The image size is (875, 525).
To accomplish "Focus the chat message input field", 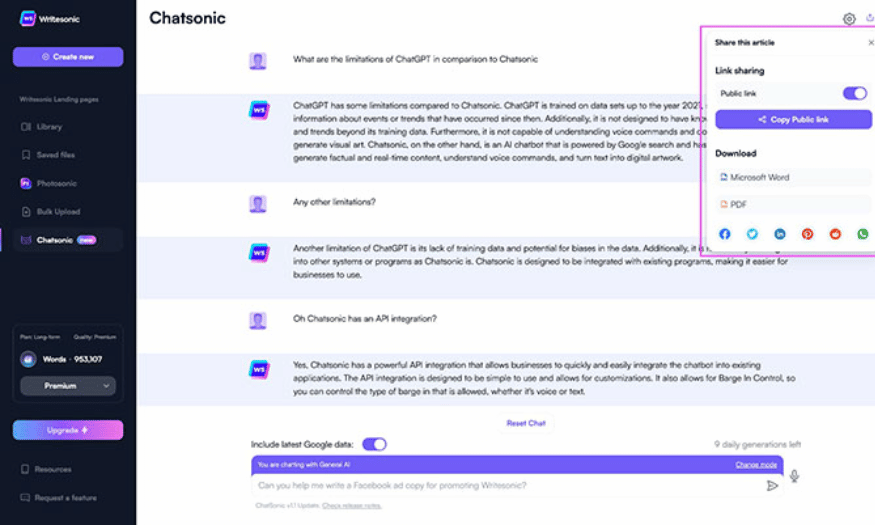I will [x=507, y=485].
